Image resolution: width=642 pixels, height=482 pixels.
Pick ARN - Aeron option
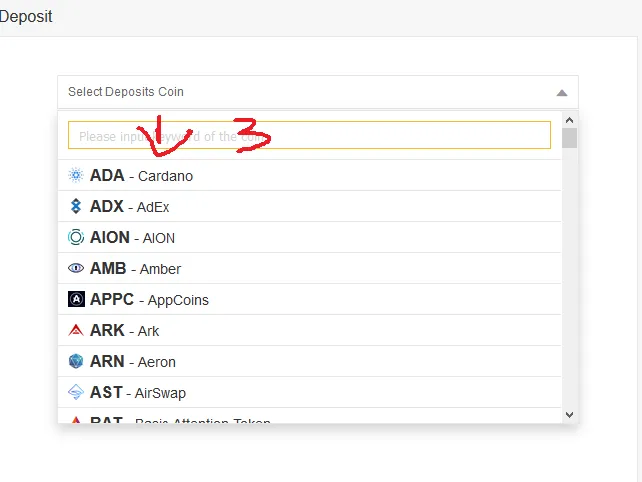(310, 361)
